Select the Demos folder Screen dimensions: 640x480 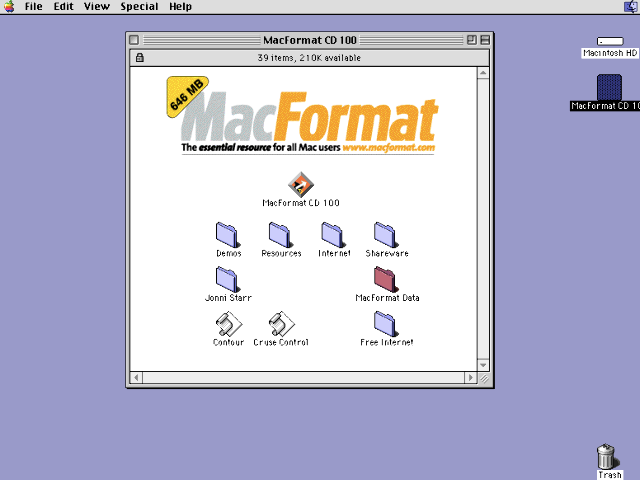[227, 235]
